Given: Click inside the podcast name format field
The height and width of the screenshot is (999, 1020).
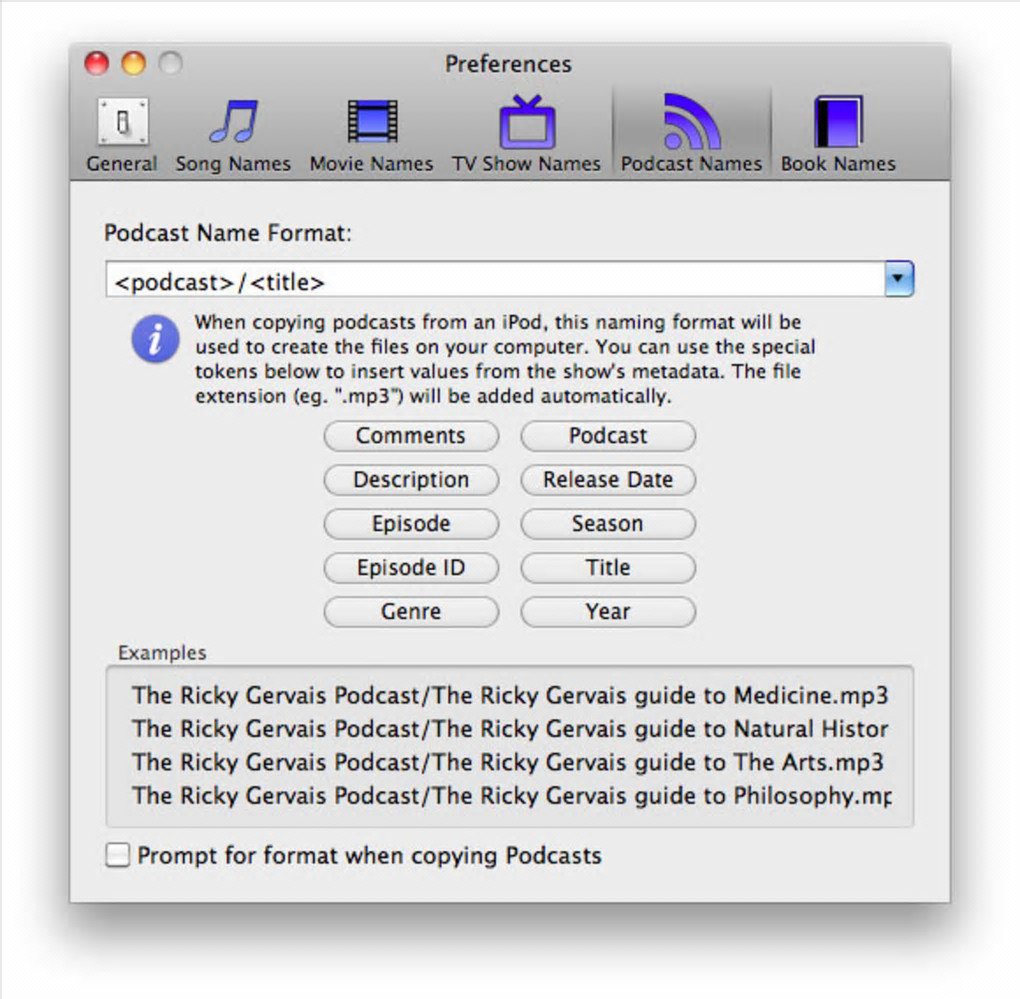Looking at the screenshot, I should click(495, 280).
